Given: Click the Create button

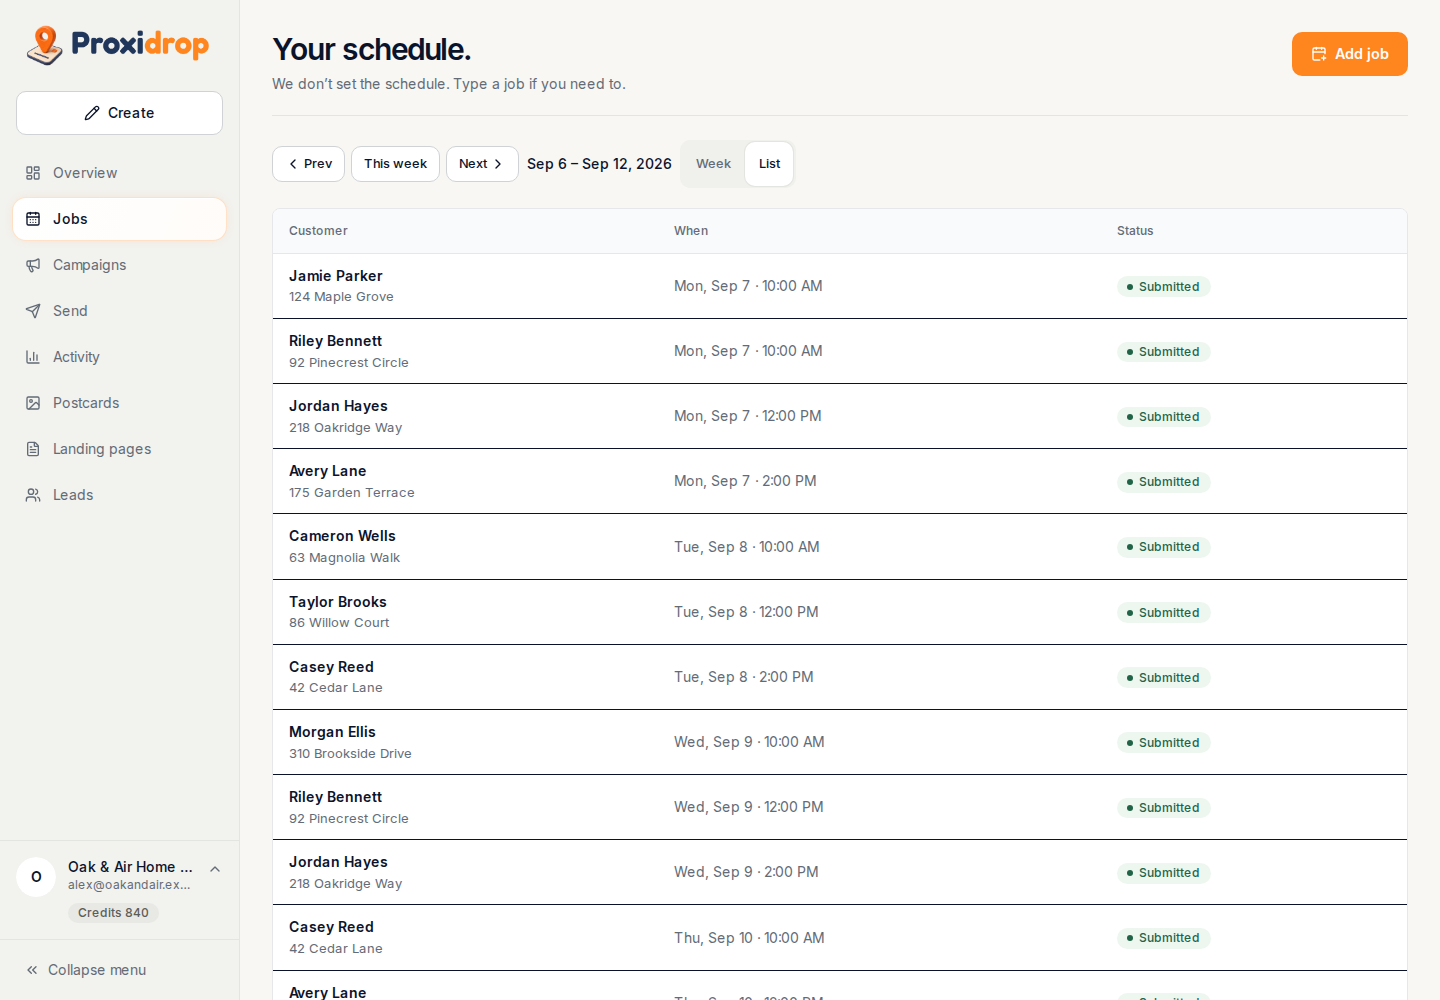Looking at the screenshot, I should (x=119, y=113).
